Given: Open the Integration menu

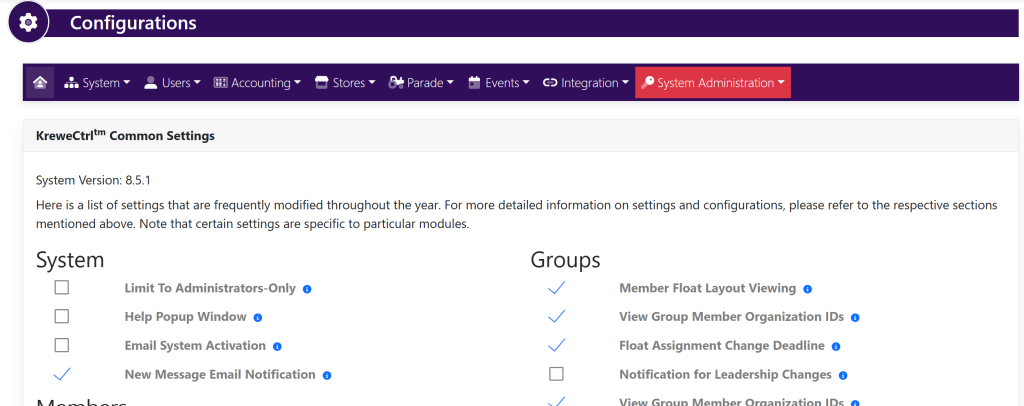Looking at the screenshot, I should 586,83.
